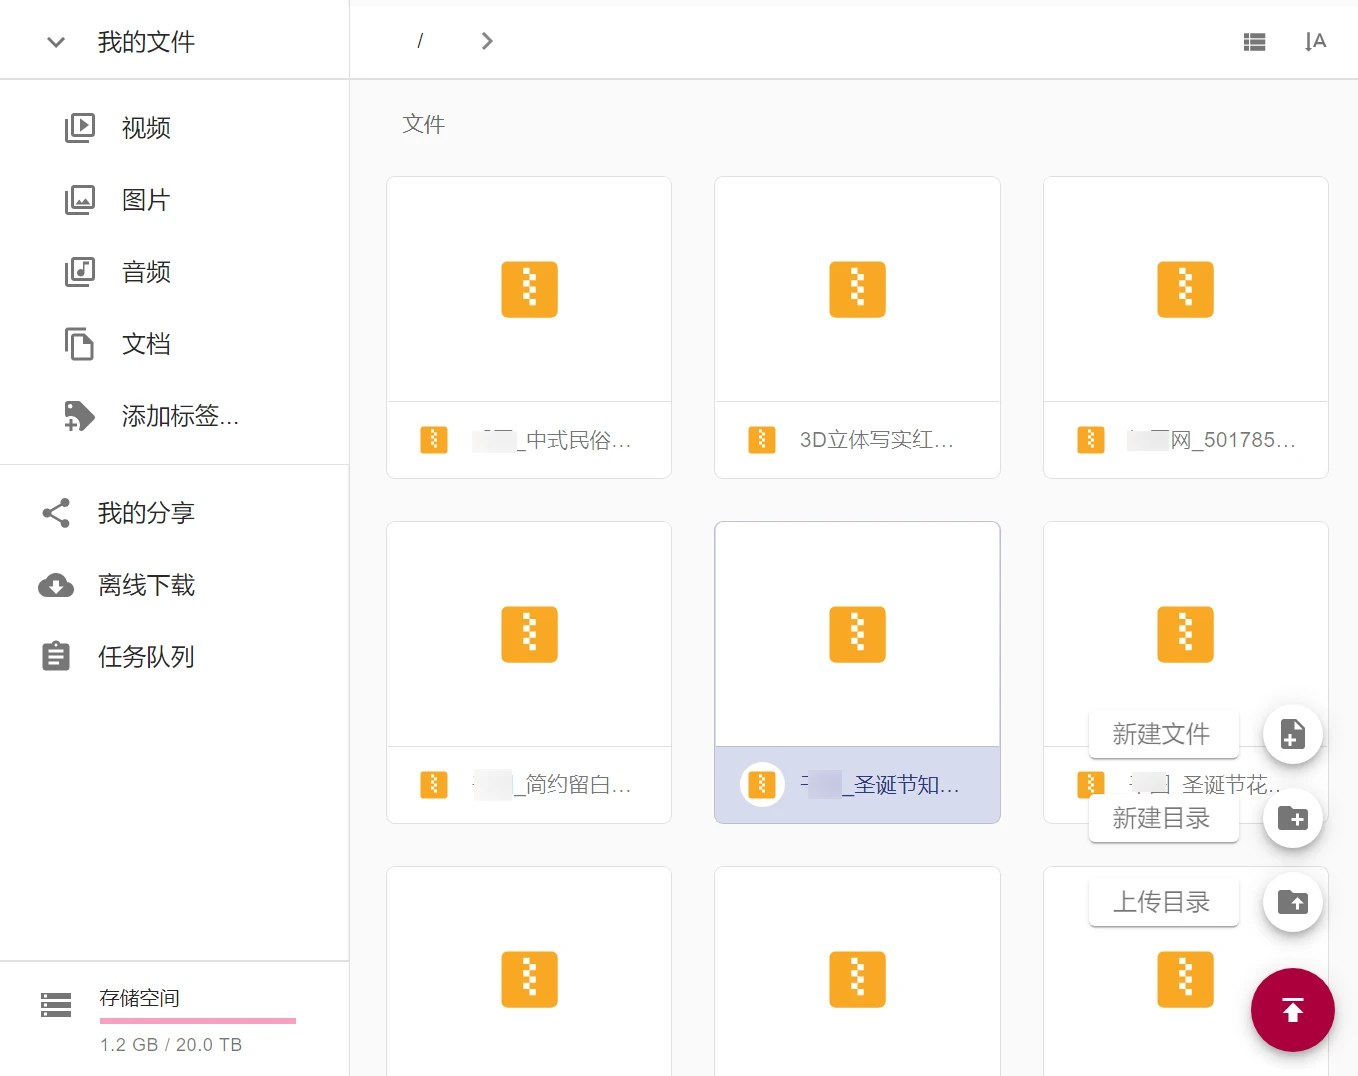This screenshot has height=1076, width=1358.
Task: Click the audio library icon
Action: point(80,272)
